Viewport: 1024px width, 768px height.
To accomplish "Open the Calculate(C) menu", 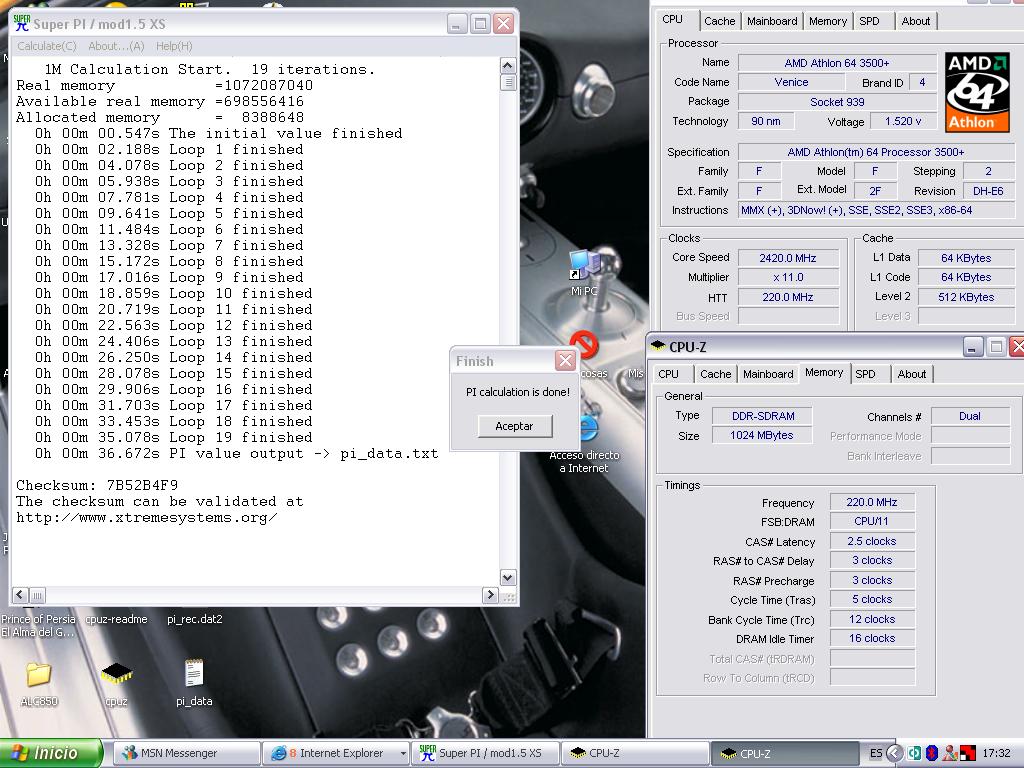I will (x=47, y=46).
